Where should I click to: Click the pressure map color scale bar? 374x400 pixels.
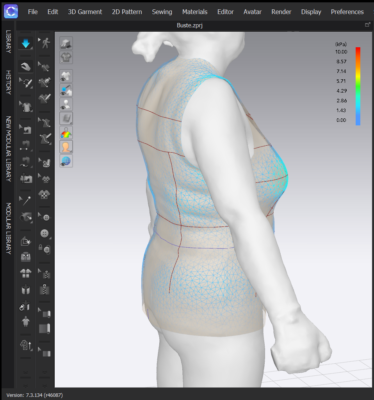pos(358,86)
